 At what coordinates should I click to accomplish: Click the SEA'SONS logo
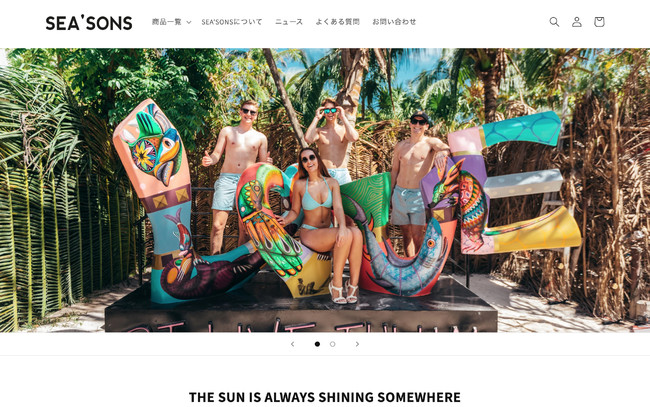tap(89, 23)
